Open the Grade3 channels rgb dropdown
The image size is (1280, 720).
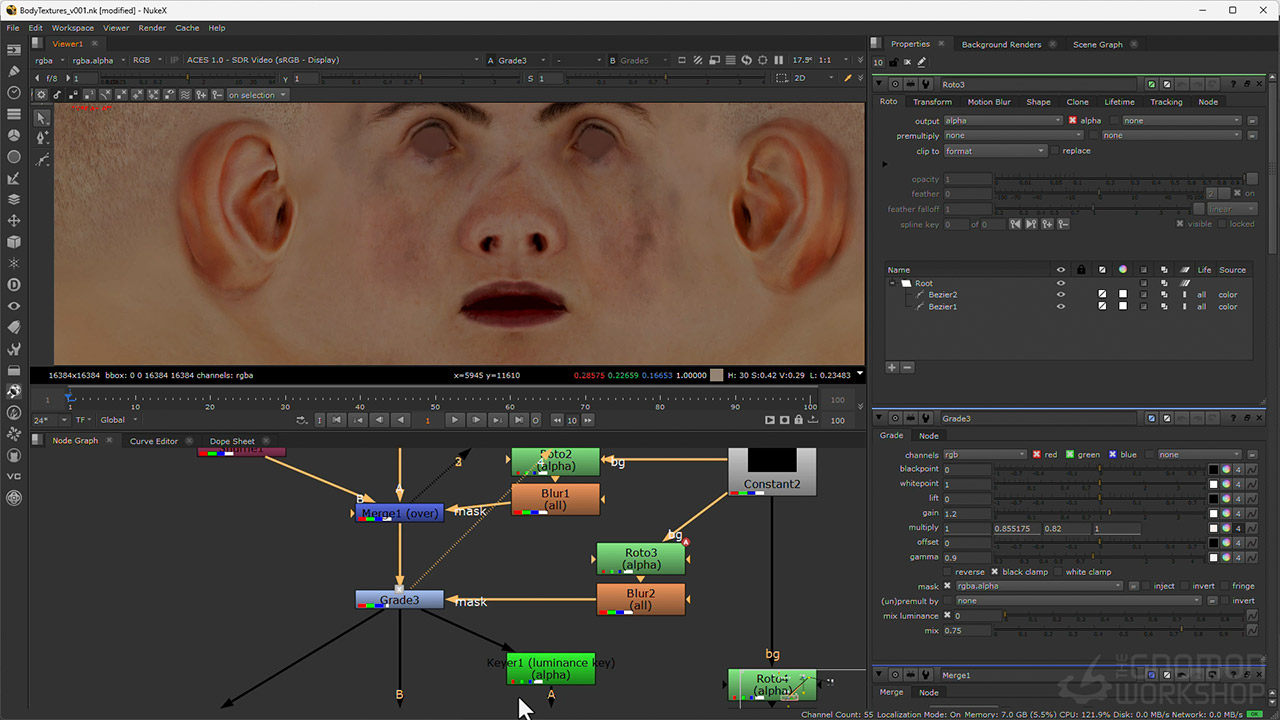[985, 455]
